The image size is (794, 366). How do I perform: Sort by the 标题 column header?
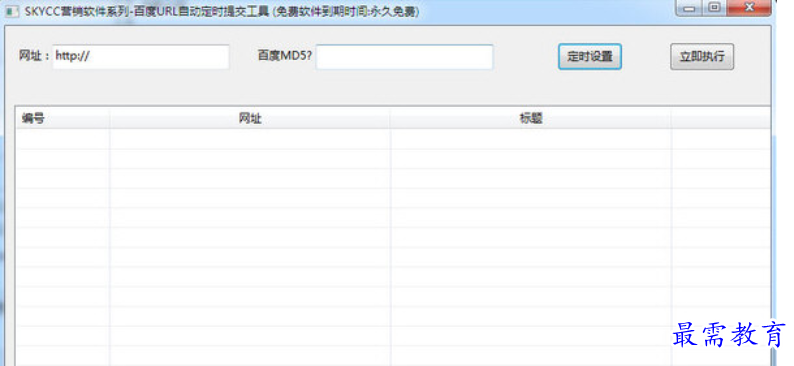[531, 118]
